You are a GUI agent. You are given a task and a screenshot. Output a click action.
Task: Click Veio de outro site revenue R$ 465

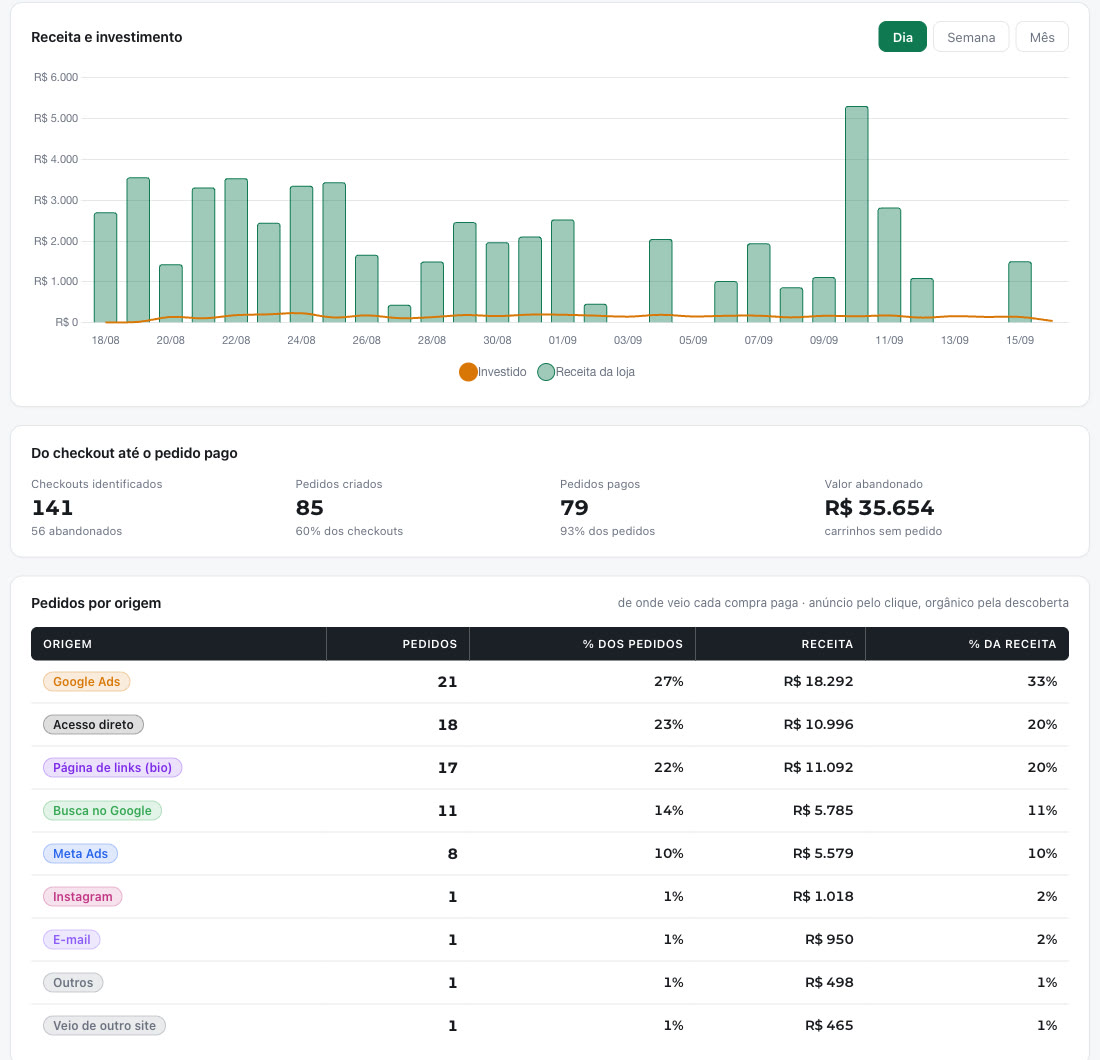click(829, 1026)
